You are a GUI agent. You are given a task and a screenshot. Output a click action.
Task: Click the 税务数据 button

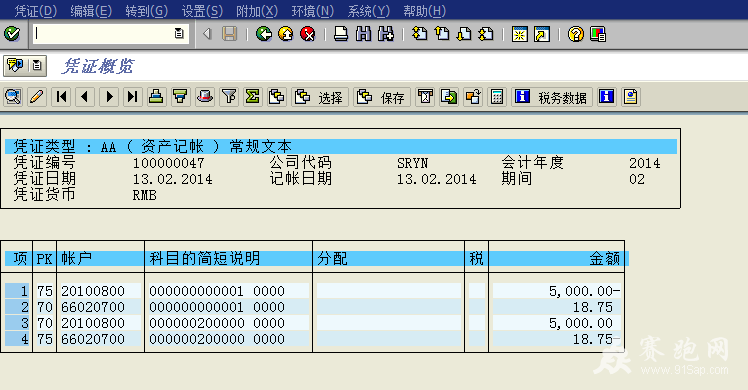pyautogui.click(x=552, y=97)
